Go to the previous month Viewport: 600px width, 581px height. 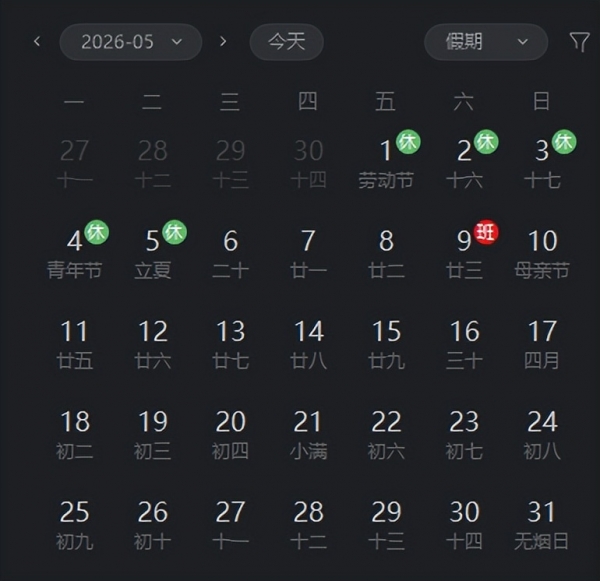[x=37, y=42]
